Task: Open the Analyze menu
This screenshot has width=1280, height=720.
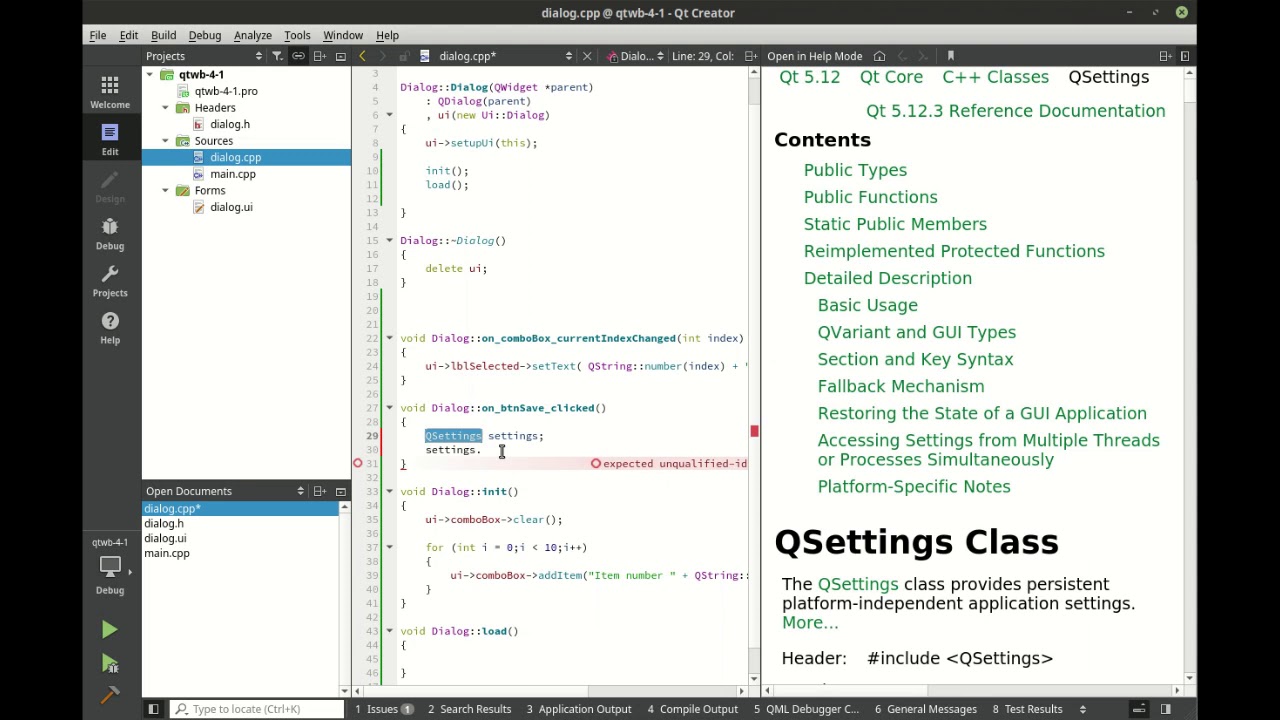Action: [253, 35]
